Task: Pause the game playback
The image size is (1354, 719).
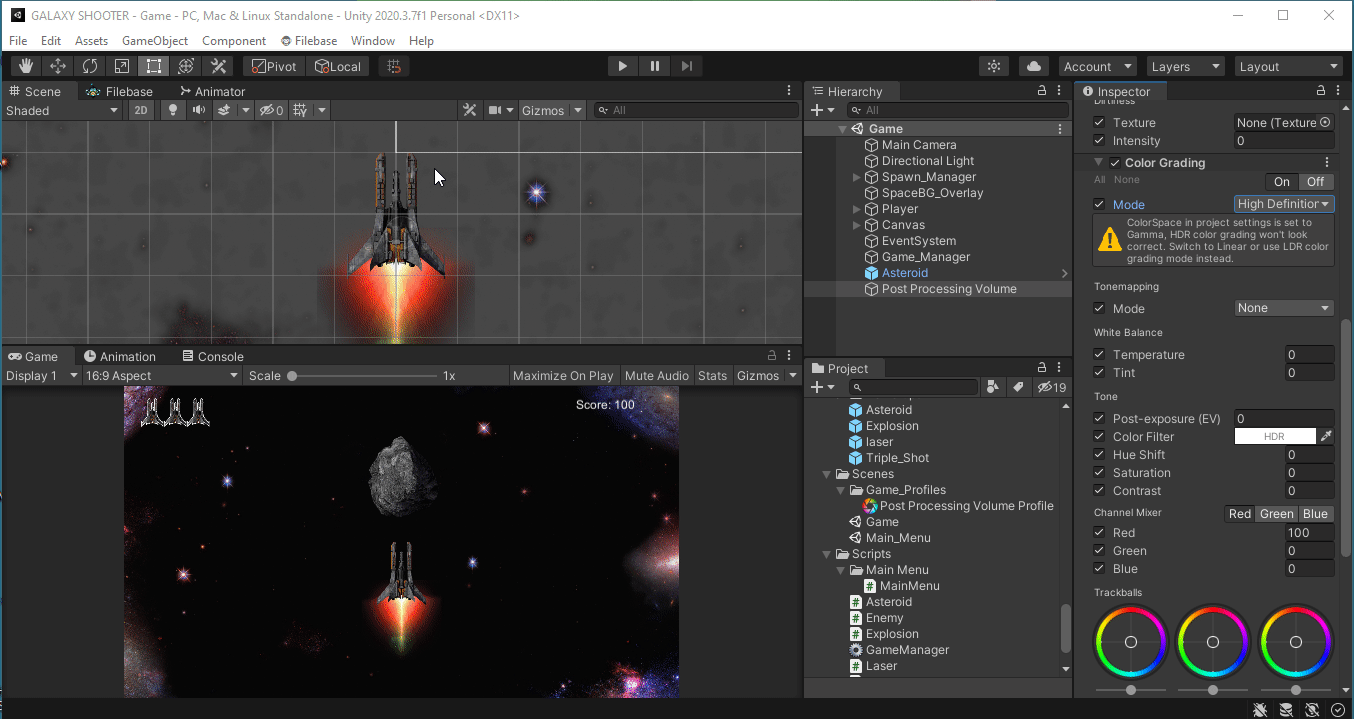Action: point(654,66)
